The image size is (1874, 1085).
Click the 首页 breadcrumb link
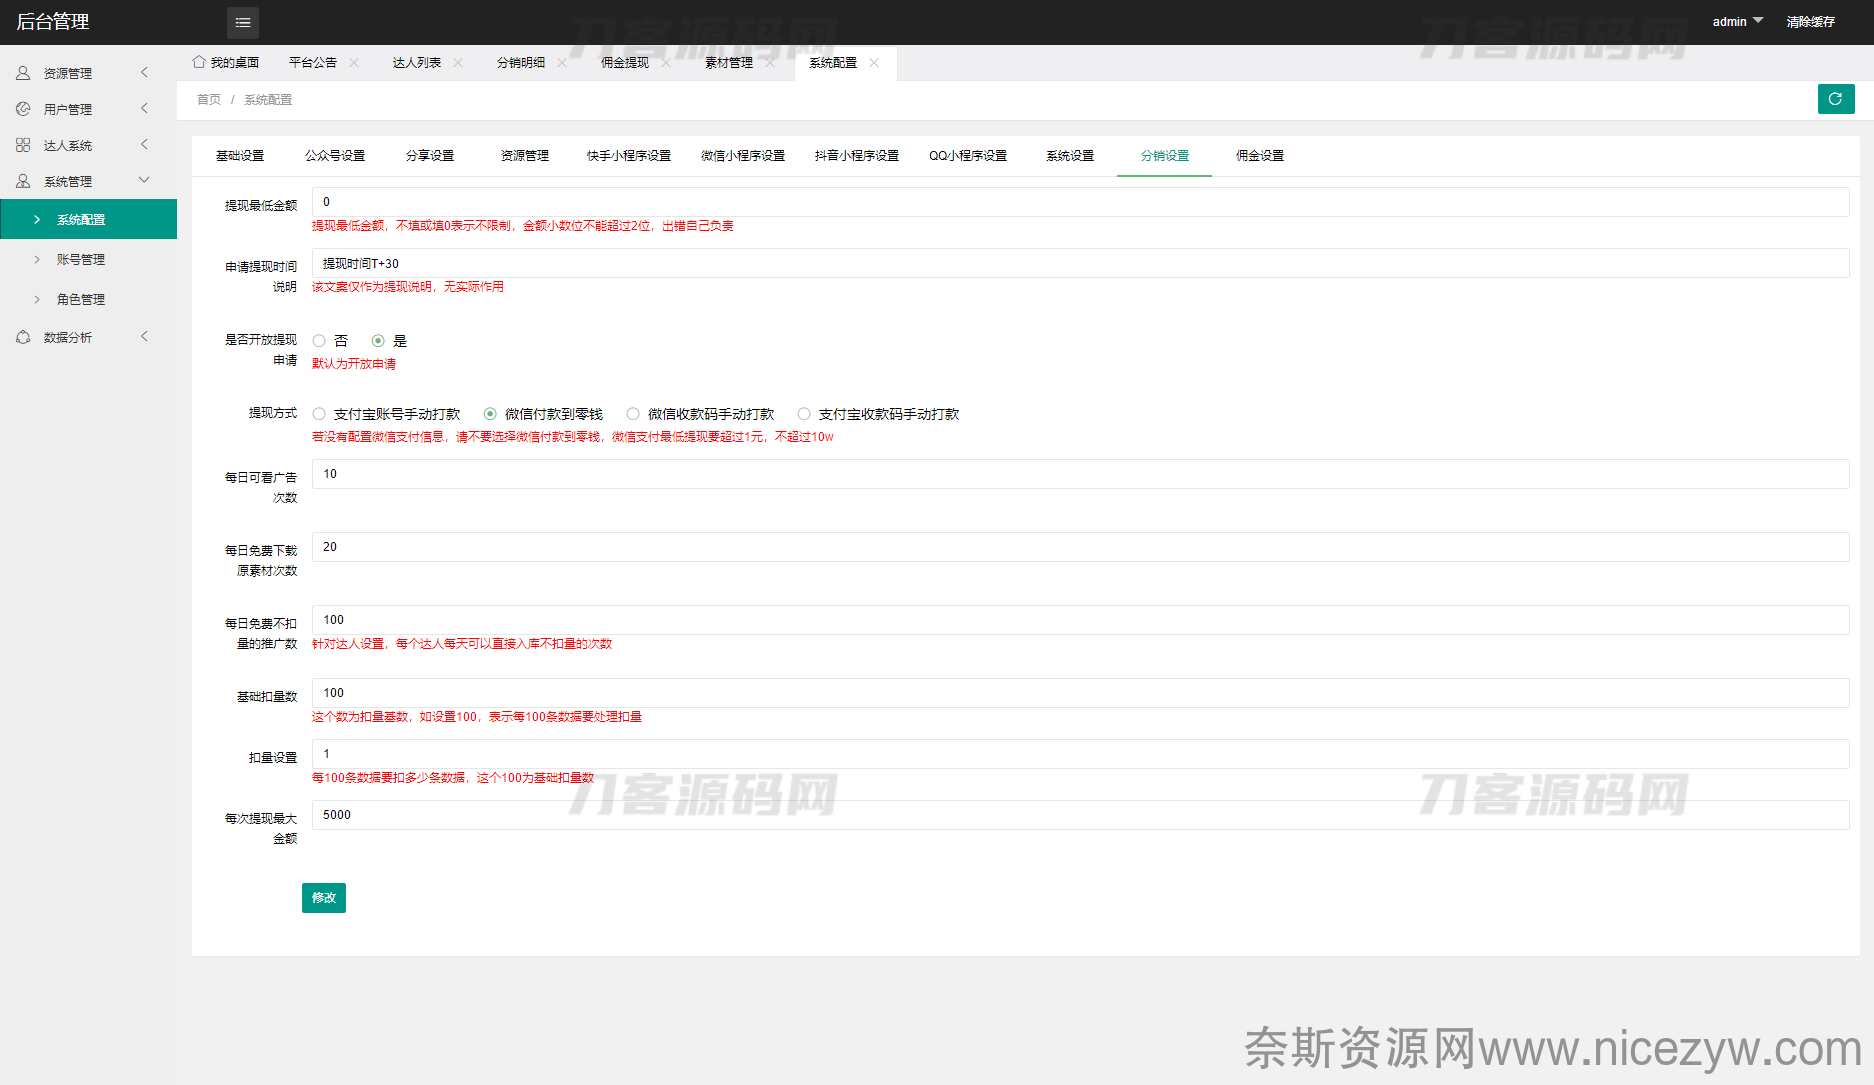[209, 100]
